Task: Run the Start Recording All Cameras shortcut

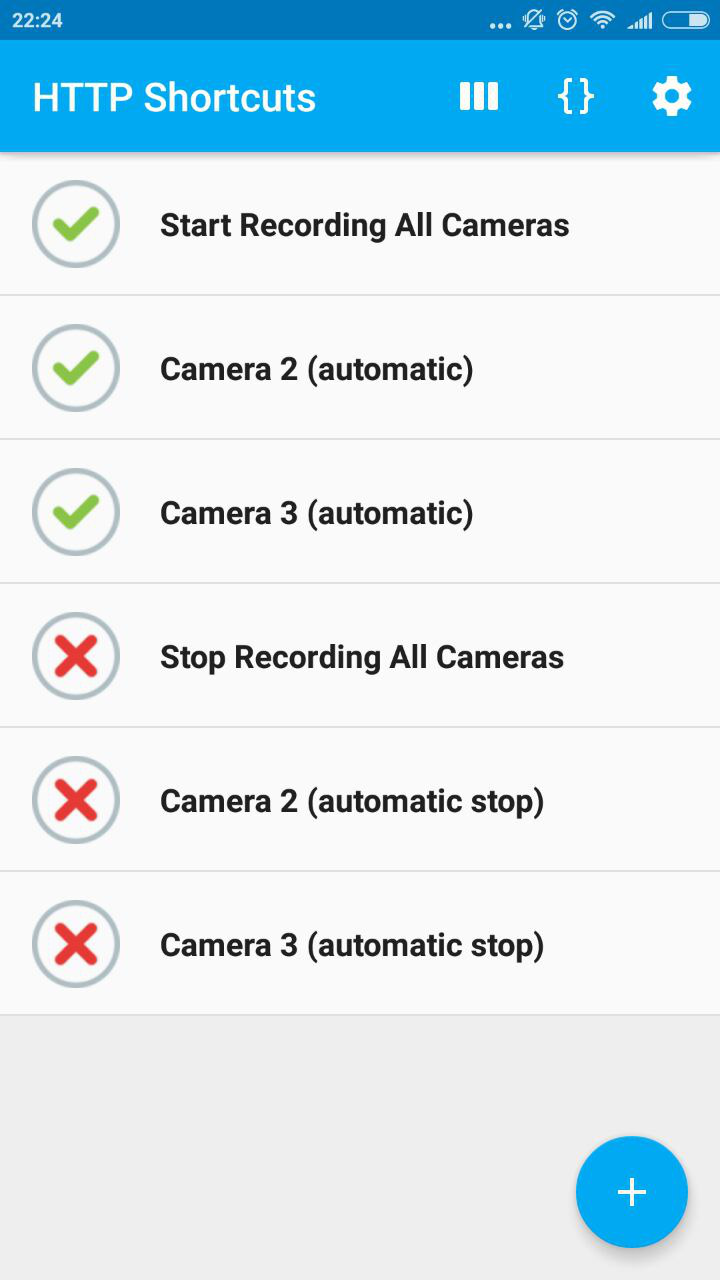Action: click(364, 225)
